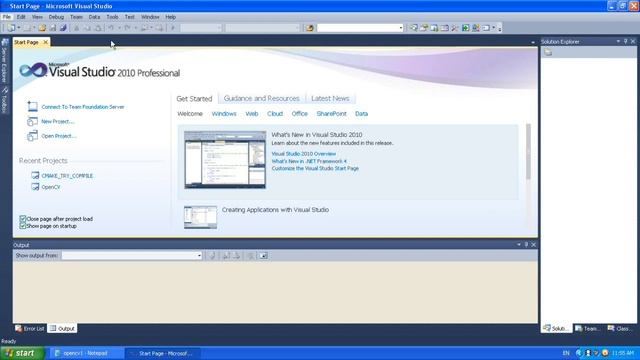Switch to the Class View tab
The height and width of the screenshot is (360, 640).
click(x=620, y=328)
